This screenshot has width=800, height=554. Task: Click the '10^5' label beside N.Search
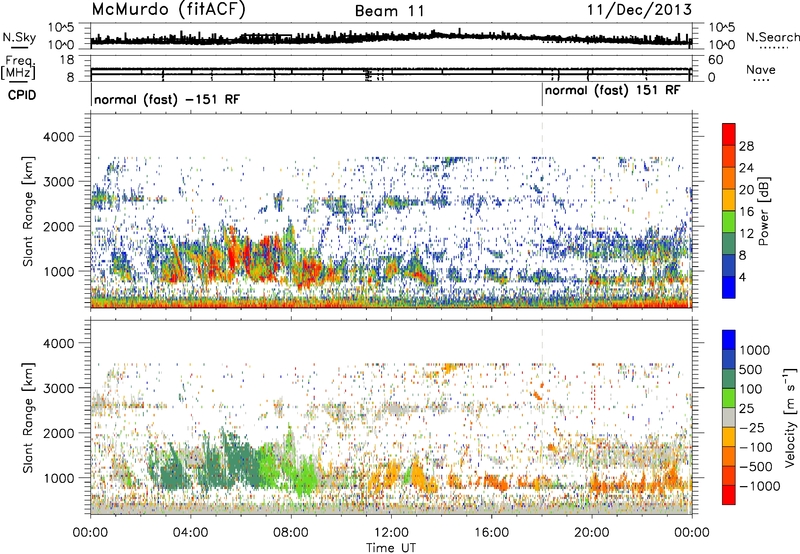click(x=721, y=27)
